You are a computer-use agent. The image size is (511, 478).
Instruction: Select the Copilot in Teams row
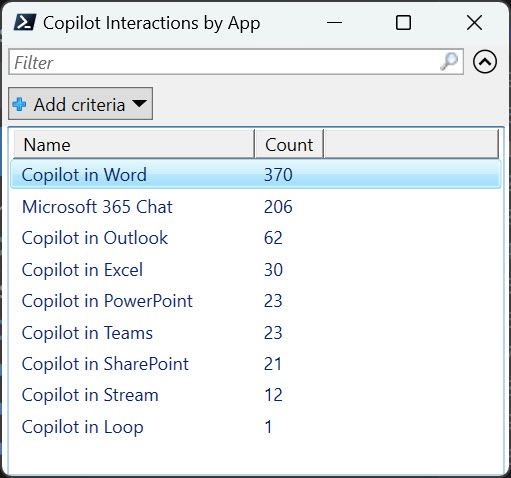pyautogui.click(x=256, y=333)
